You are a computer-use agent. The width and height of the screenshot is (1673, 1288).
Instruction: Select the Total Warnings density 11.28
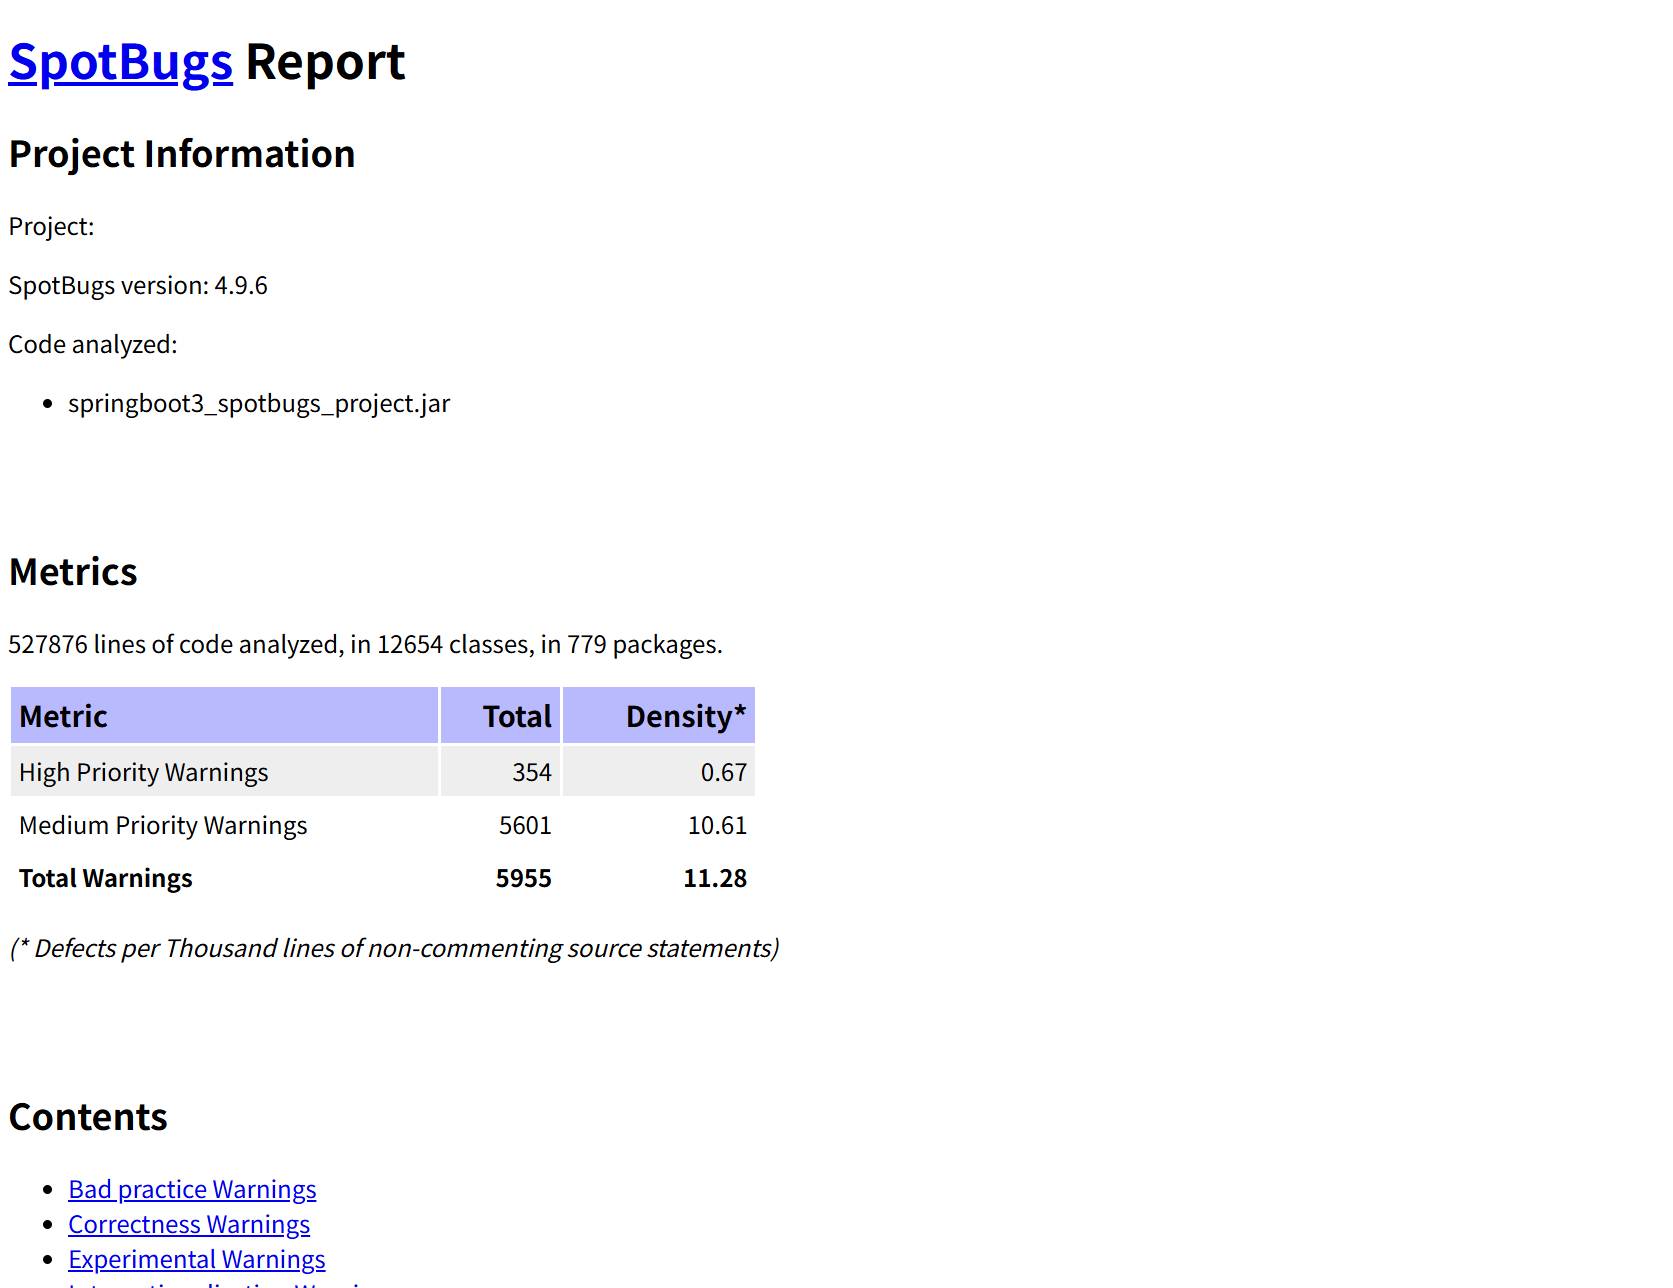coord(659,878)
